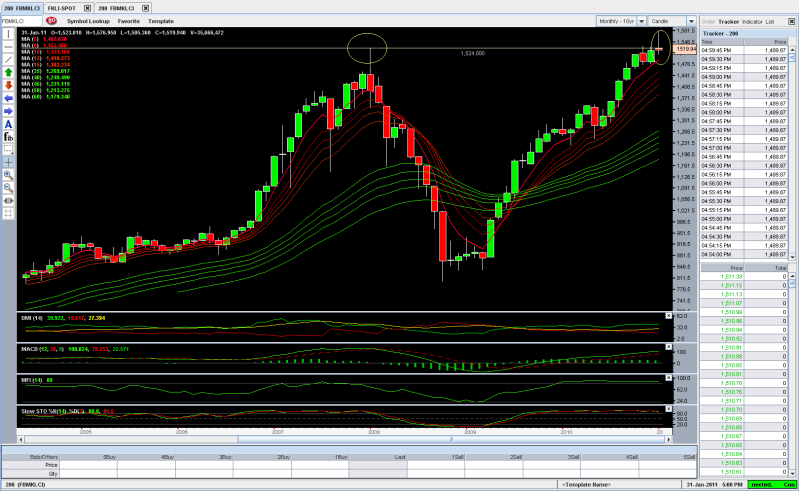Close the Slow STO indicator panel
This screenshot has height=491, width=799.
(x=669, y=409)
